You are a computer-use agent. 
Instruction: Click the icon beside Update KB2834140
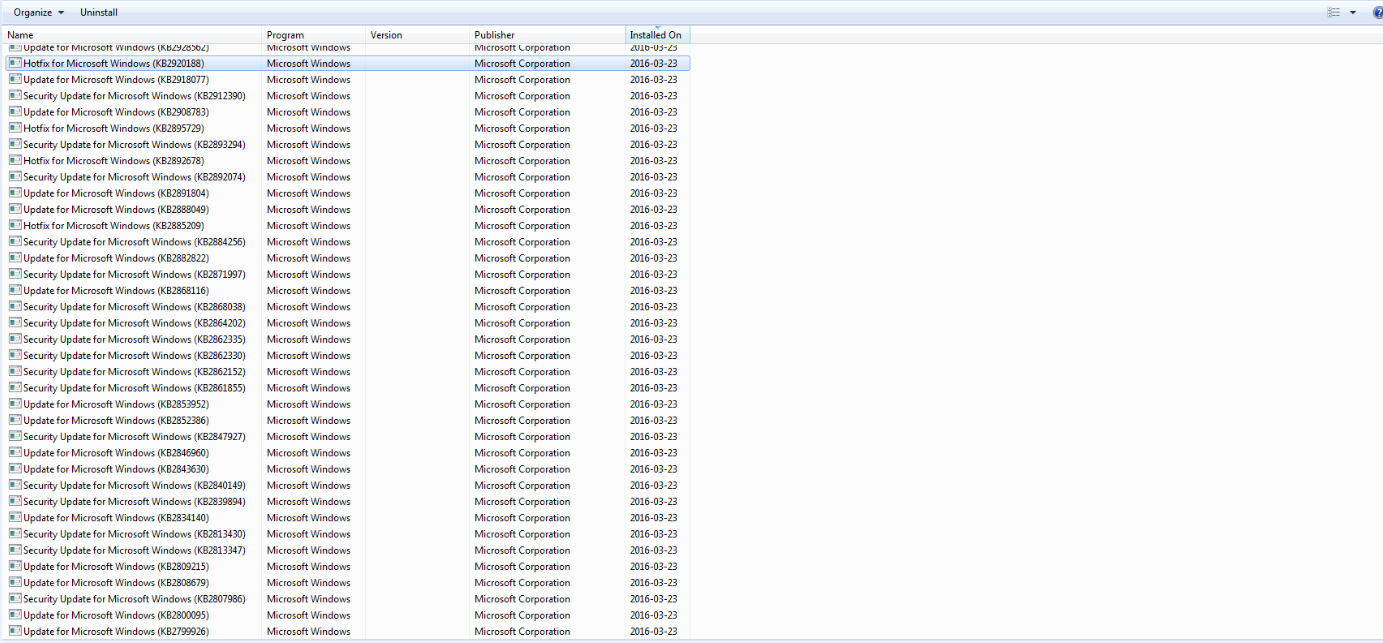[14, 517]
